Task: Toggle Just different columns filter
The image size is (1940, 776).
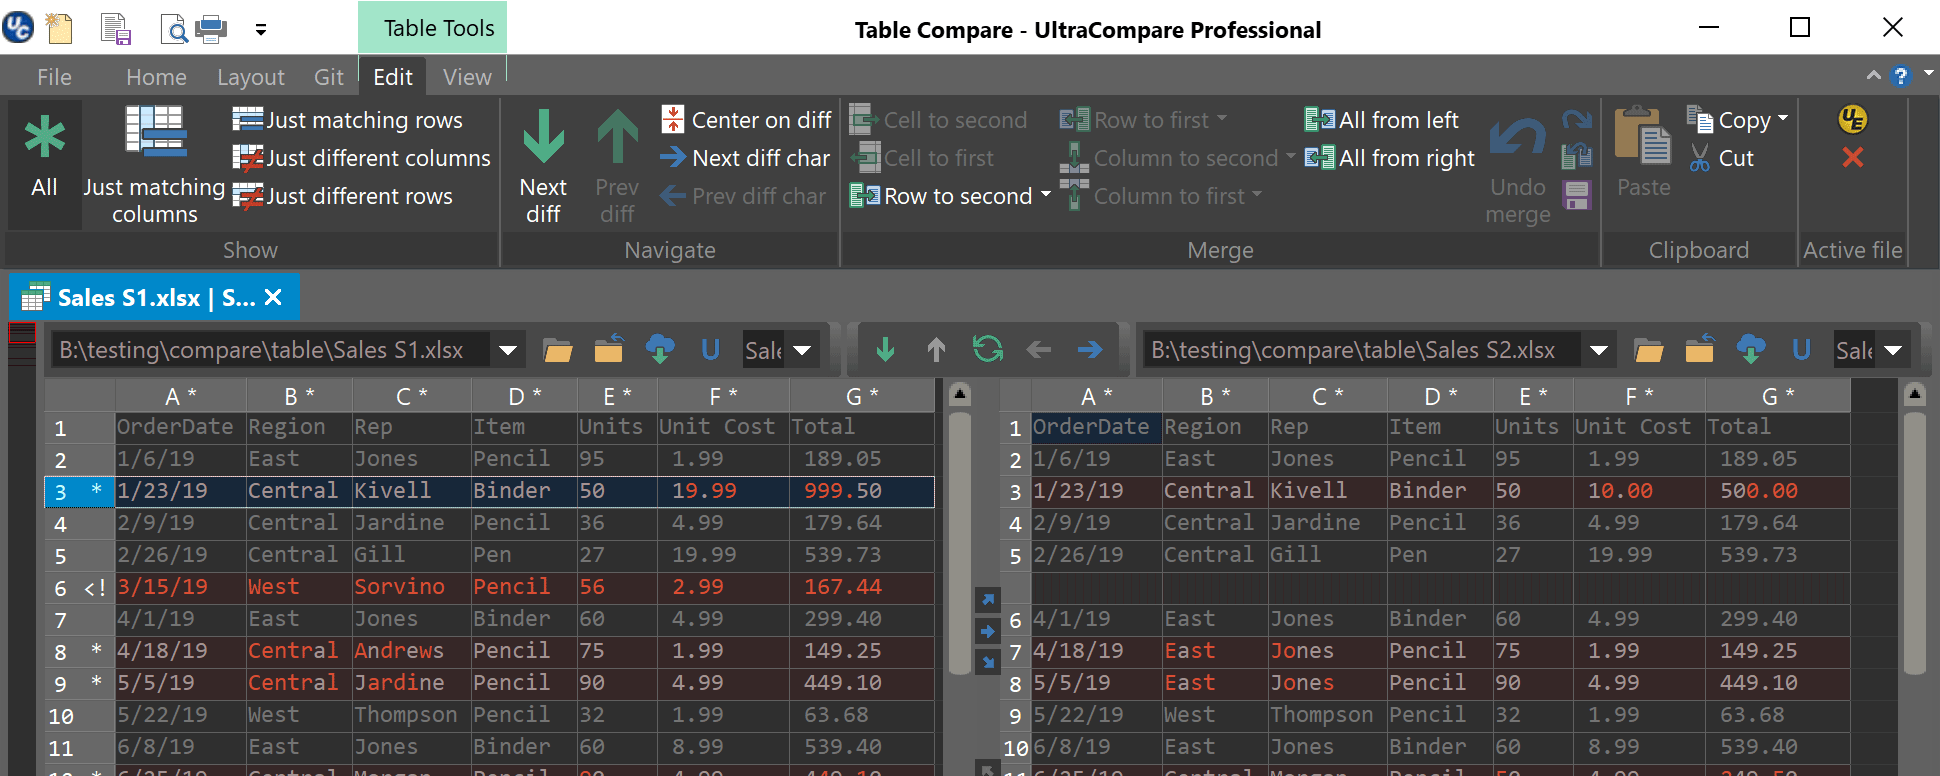Action: point(361,158)
